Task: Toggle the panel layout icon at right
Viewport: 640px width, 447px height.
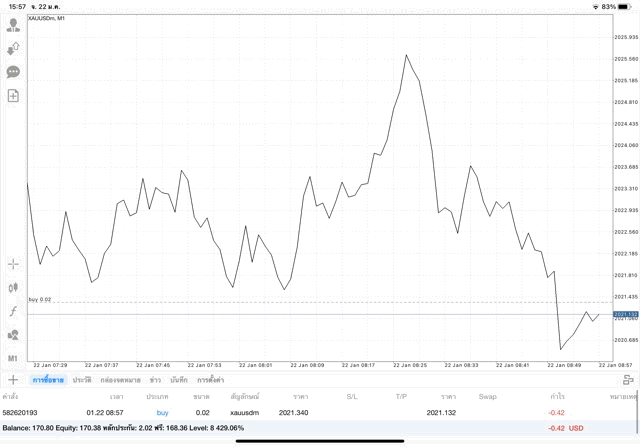Action: (627, 380)
